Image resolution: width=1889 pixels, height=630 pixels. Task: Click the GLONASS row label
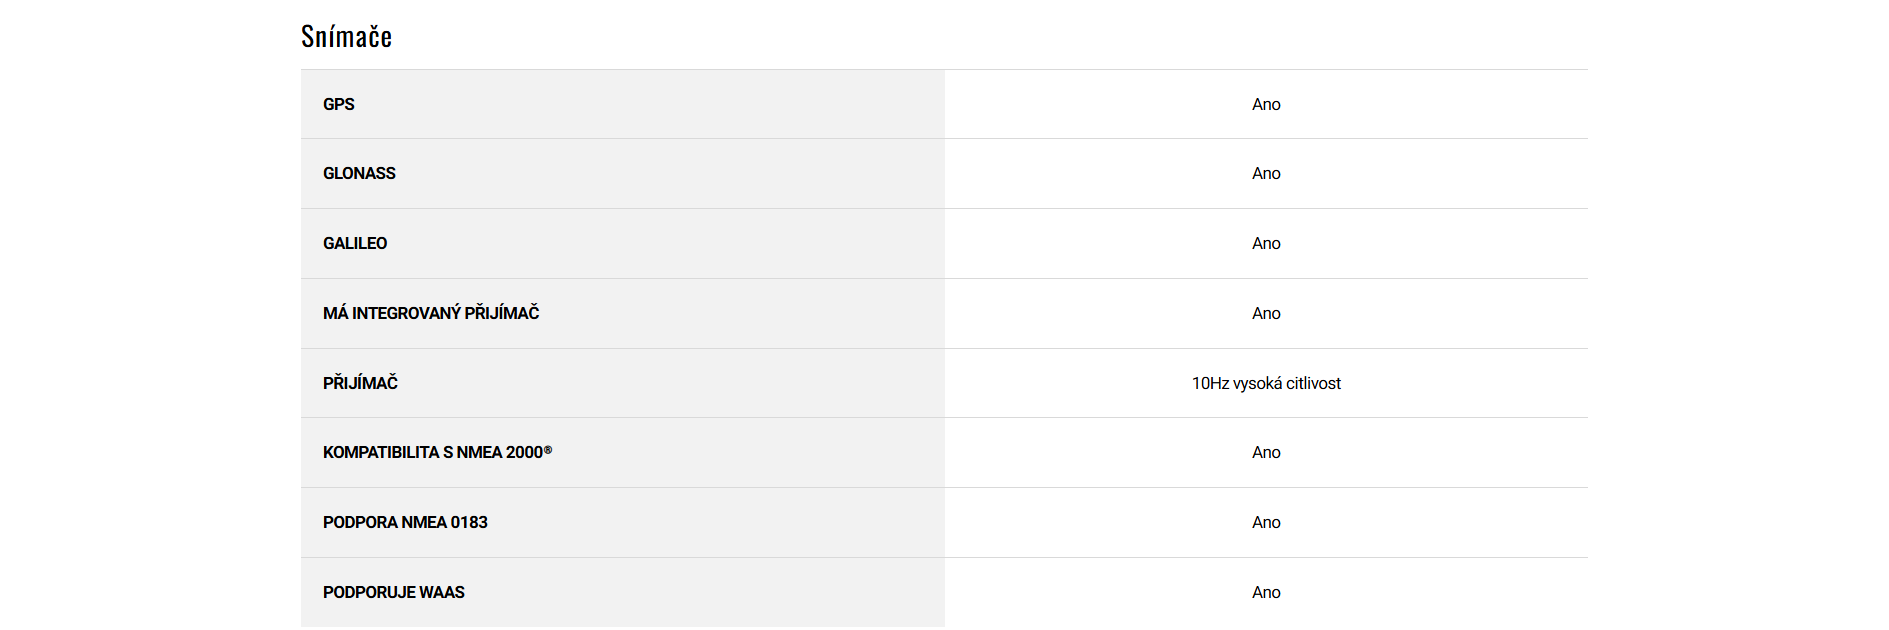coord(359,173)
